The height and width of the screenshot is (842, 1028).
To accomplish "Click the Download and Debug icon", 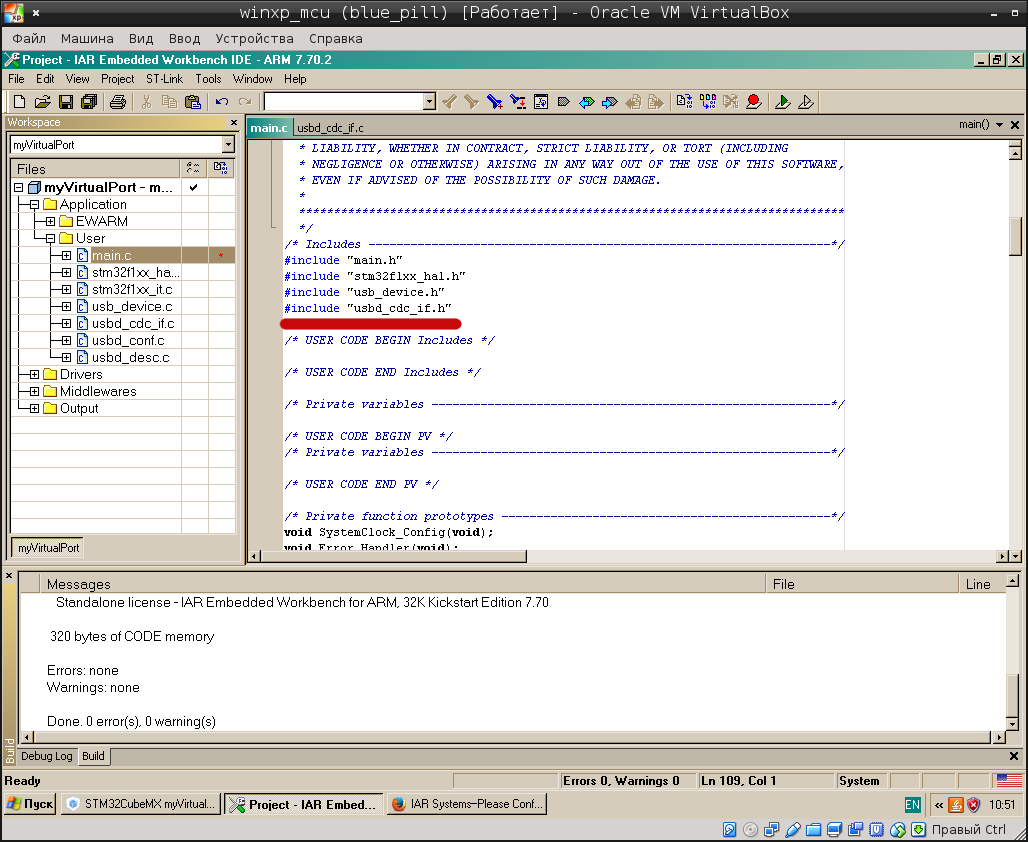I will point(783,102).
